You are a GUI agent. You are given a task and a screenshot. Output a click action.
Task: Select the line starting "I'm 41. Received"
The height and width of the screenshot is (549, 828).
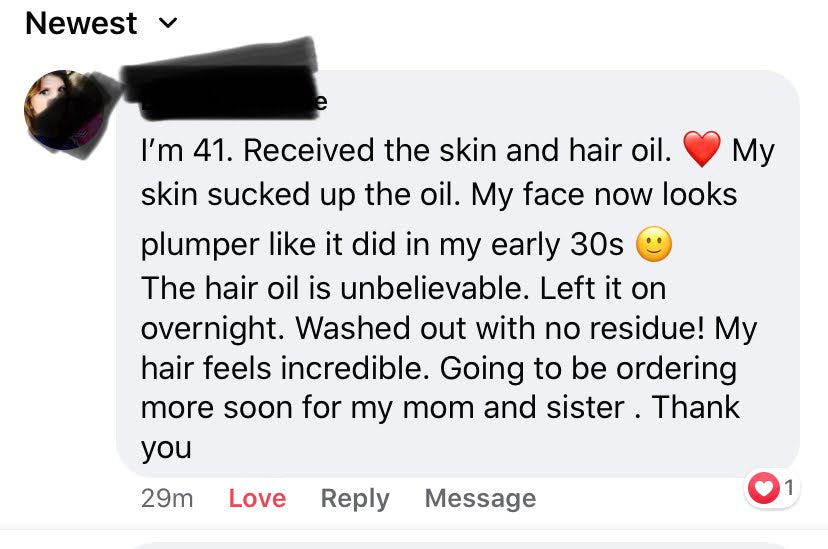[457, 150]
